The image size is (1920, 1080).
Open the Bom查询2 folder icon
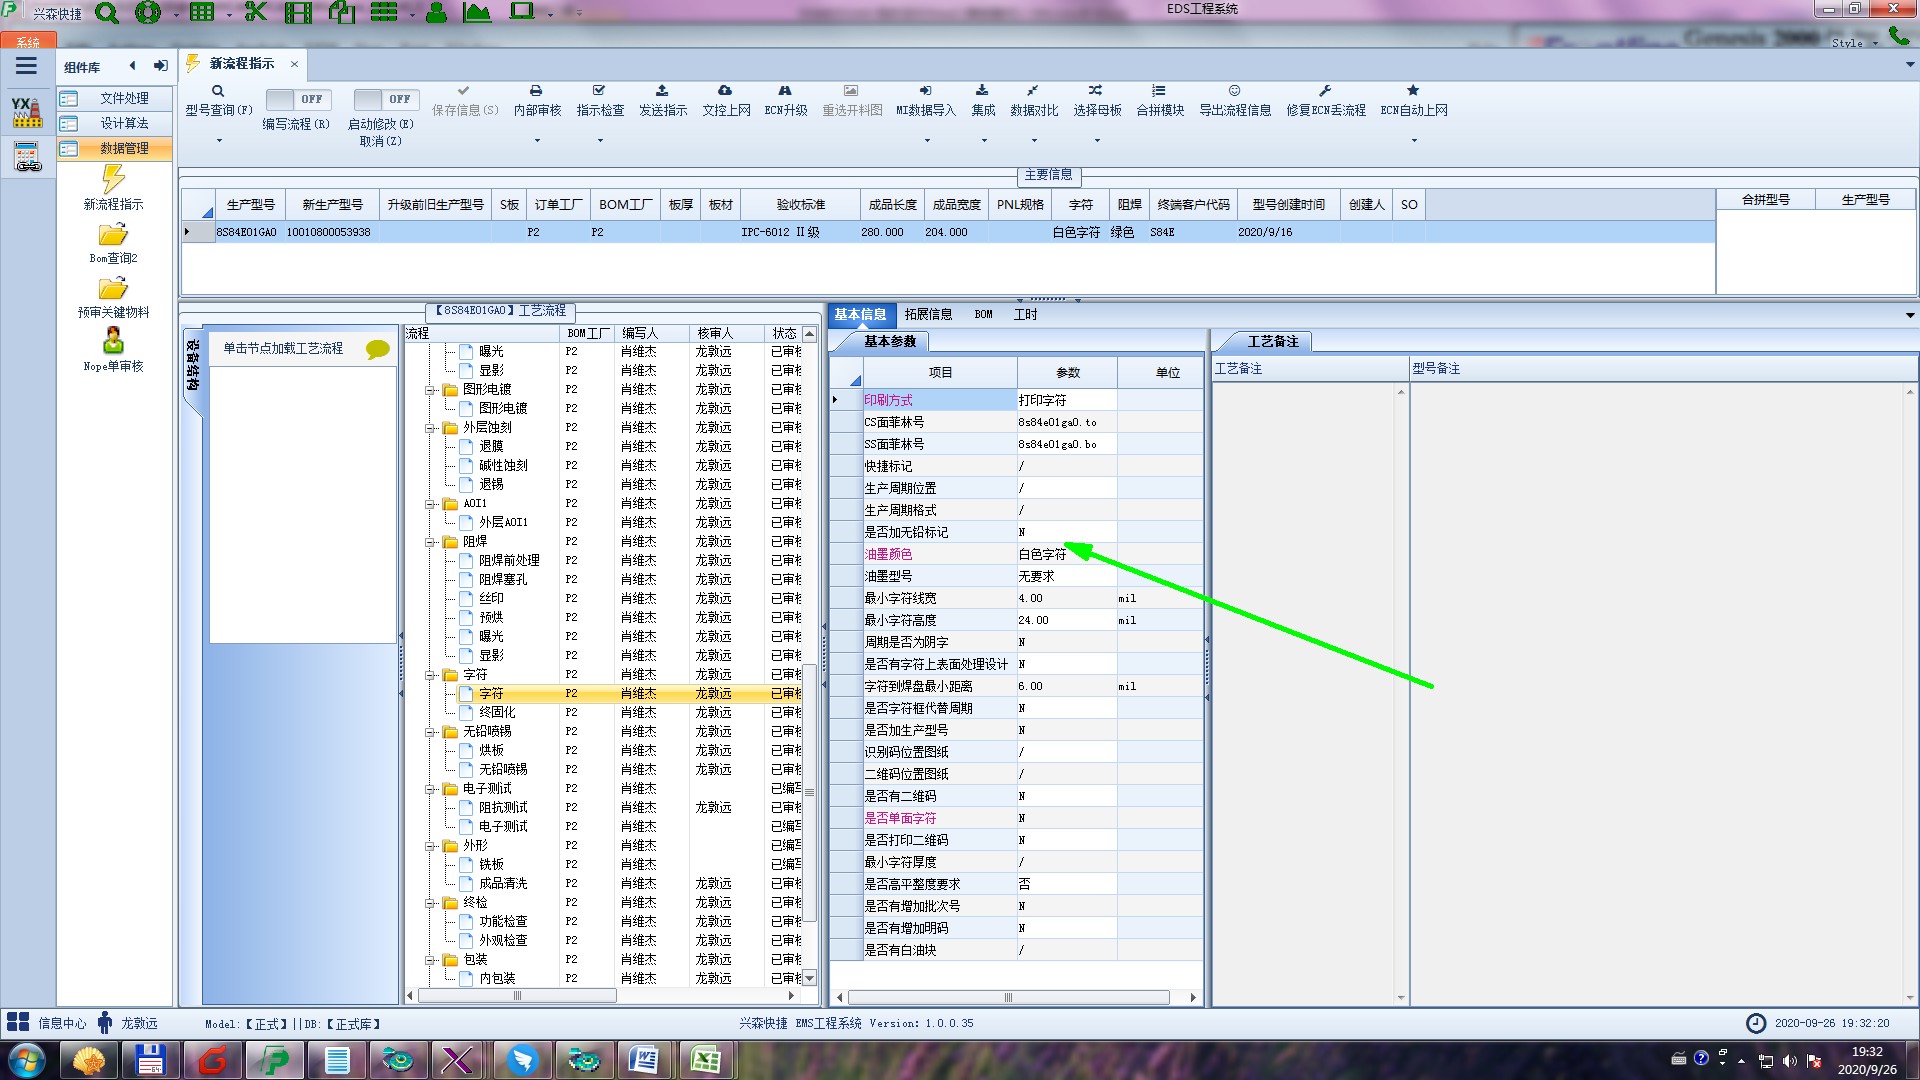[x=113, y=235]
